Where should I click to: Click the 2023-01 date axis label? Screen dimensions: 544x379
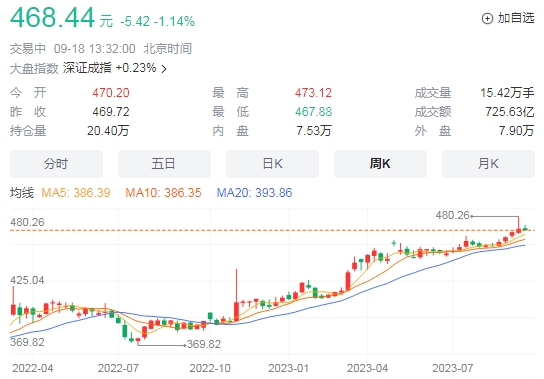click(x=289, y=368)
